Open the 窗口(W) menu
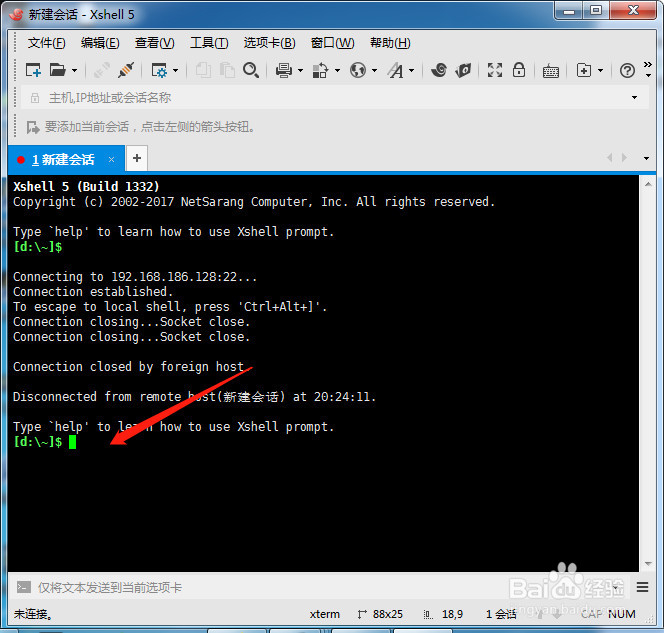 click(x=332, y=43)
